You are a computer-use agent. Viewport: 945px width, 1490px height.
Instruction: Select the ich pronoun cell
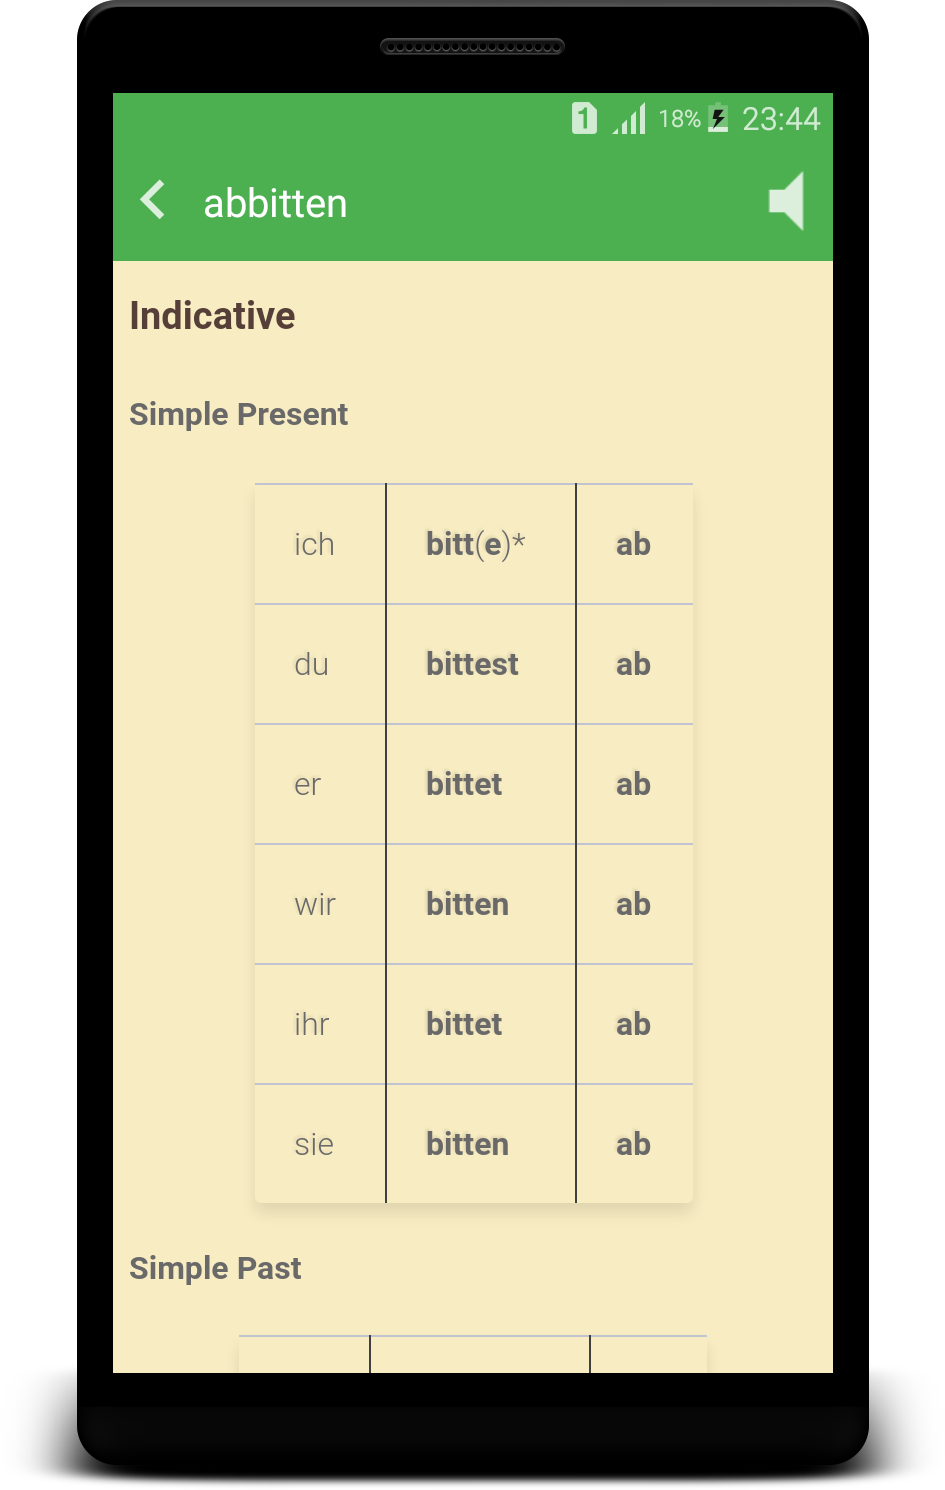coord(314,545)
